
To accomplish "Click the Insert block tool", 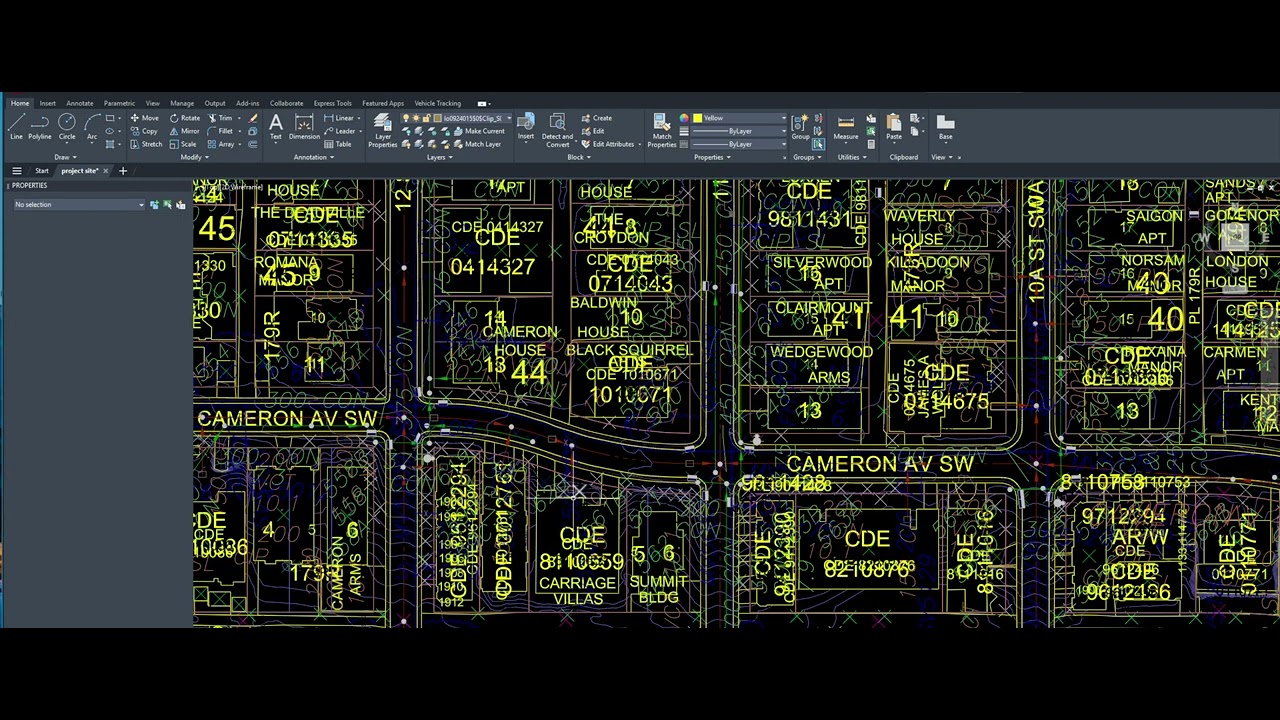I will [526, 126].
